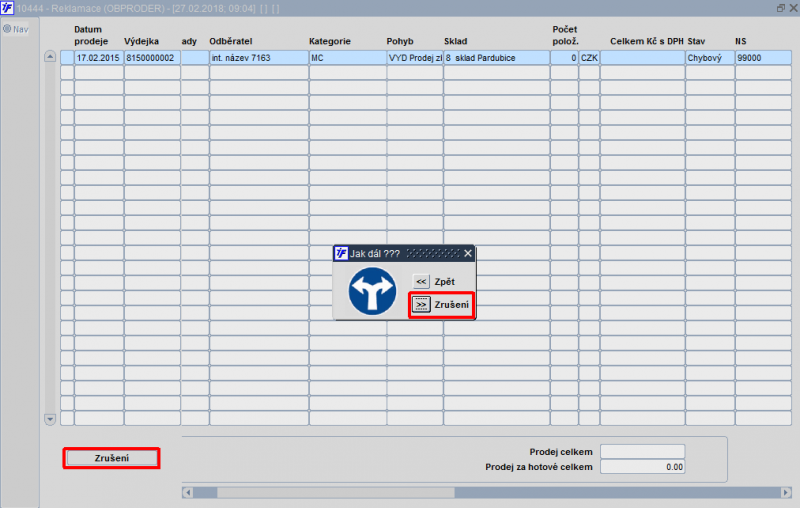Click the blue fork-arrow icon in dialog
The width and height of the screenshot is (800, 508).
click(372, 291)
